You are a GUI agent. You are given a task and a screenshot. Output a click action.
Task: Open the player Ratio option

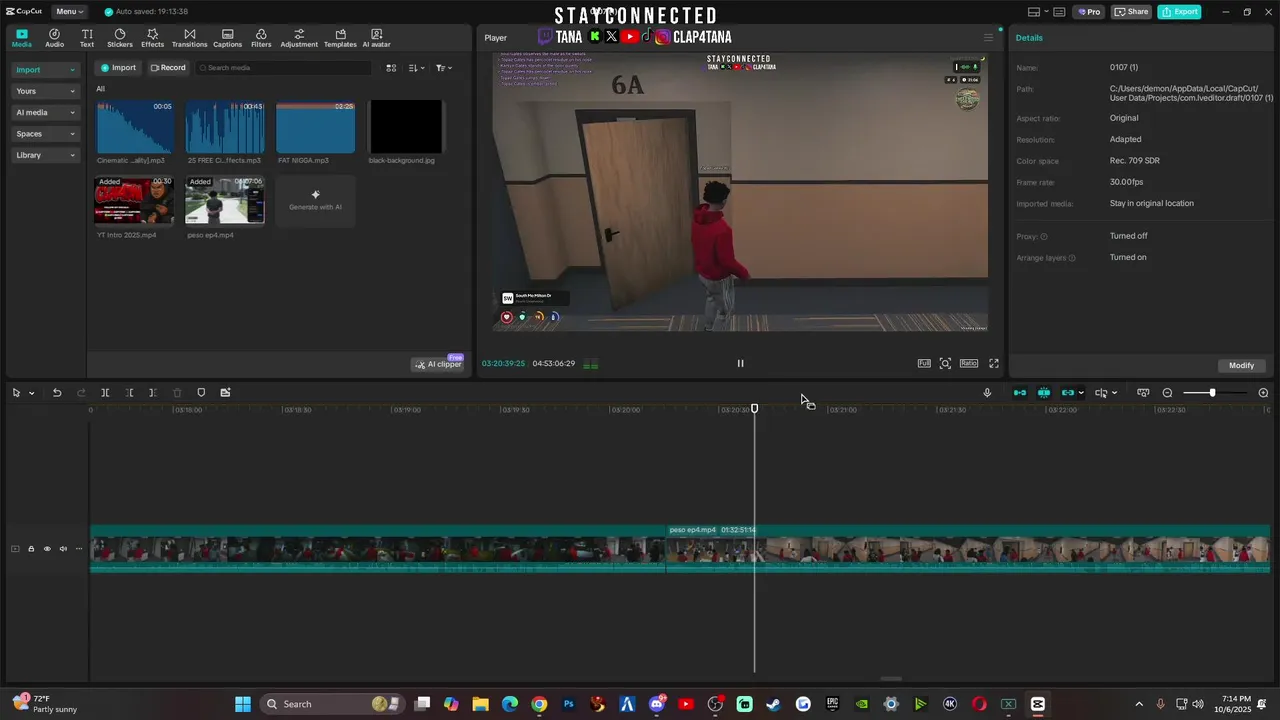969,364
